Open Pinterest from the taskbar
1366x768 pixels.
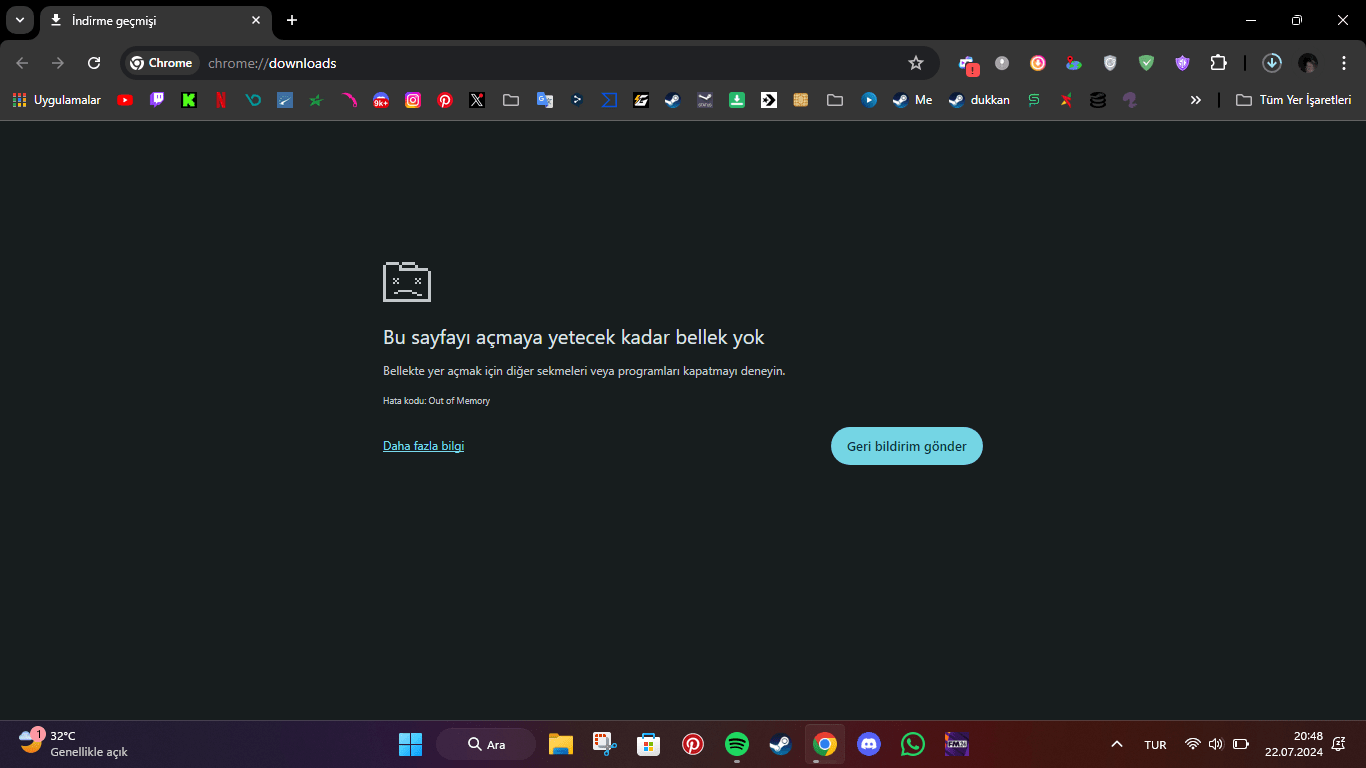(x=693, y=744)
